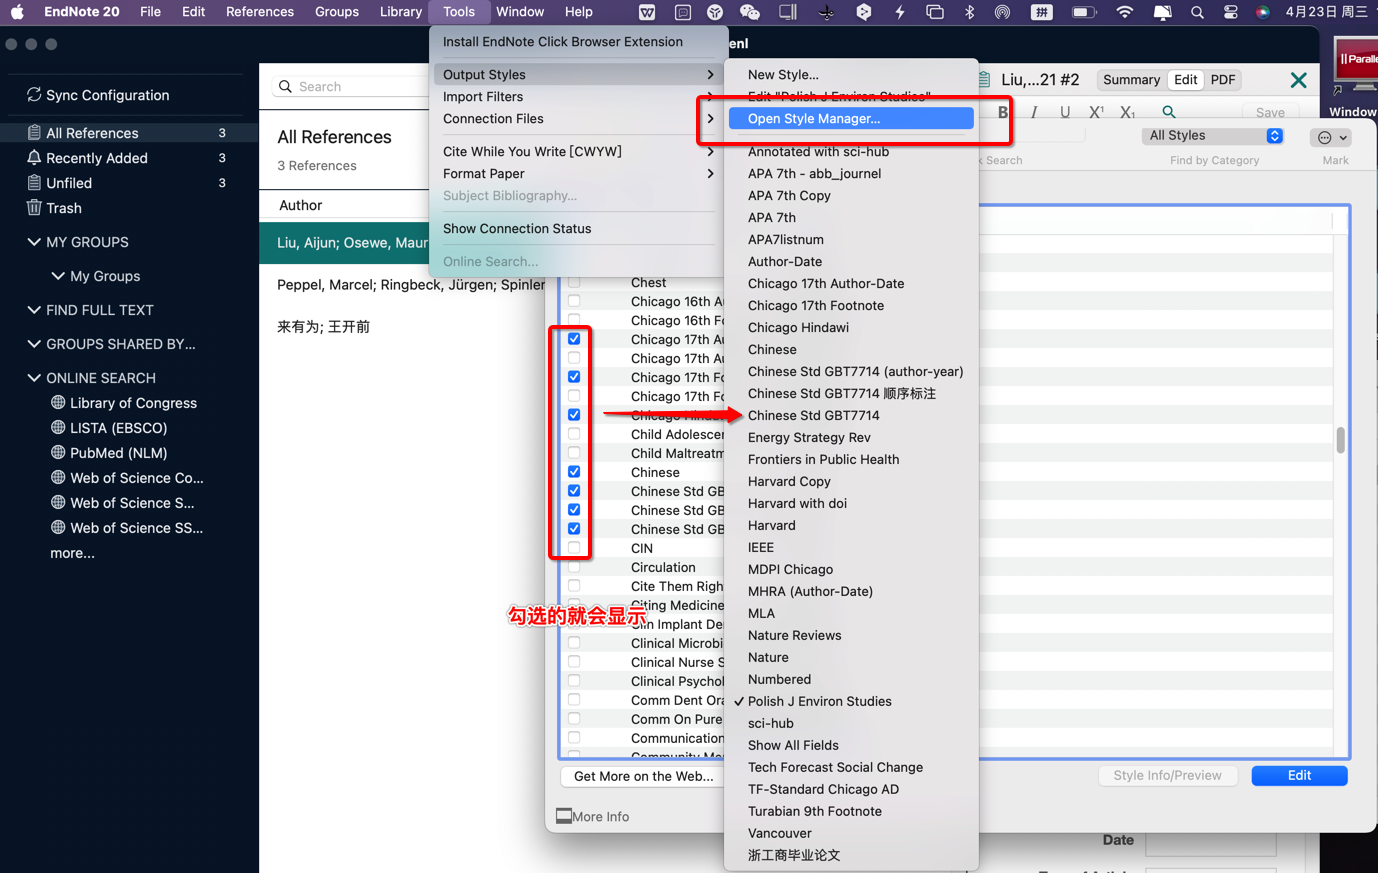Close the reference panel with green X
The width and height of the screenshot is (1378, 873).
(1298, 80)
